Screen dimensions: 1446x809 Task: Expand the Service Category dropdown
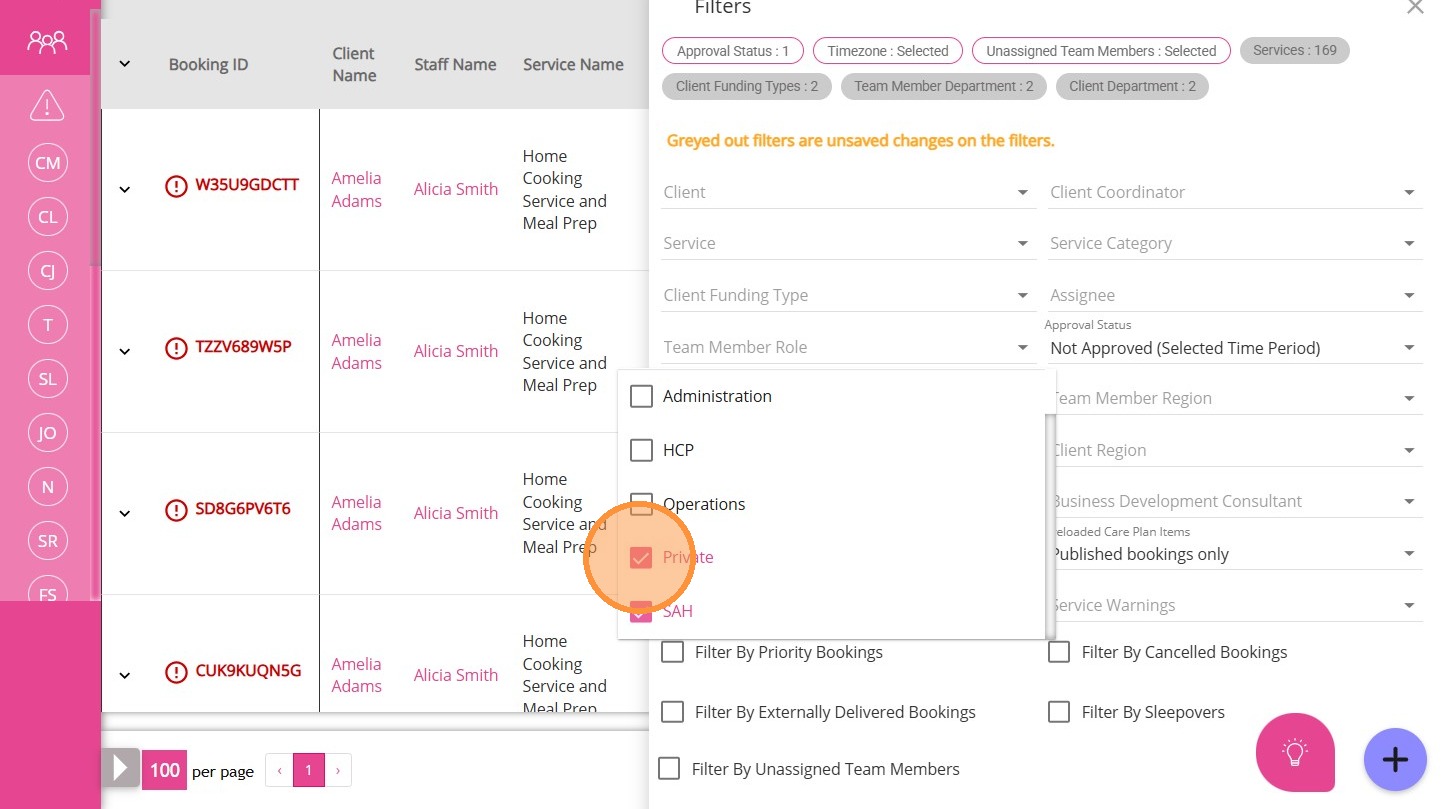1234,243
